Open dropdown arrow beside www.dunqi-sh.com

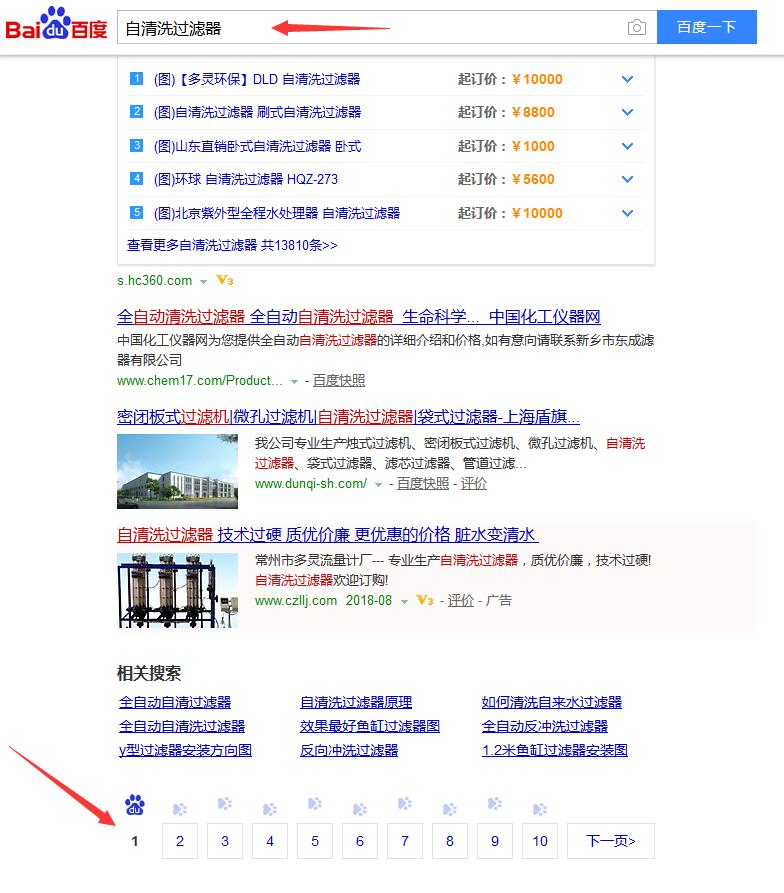click(x=378, y=484)
